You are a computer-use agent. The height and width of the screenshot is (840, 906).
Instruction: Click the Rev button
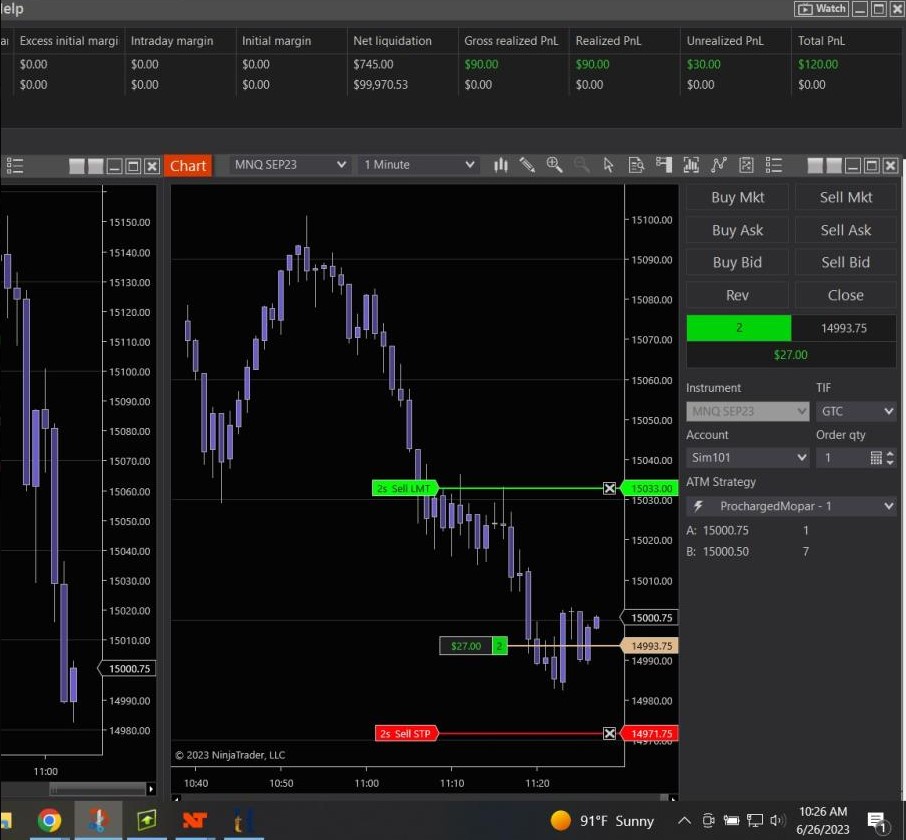pyautogui.click(x=737, y=295)
